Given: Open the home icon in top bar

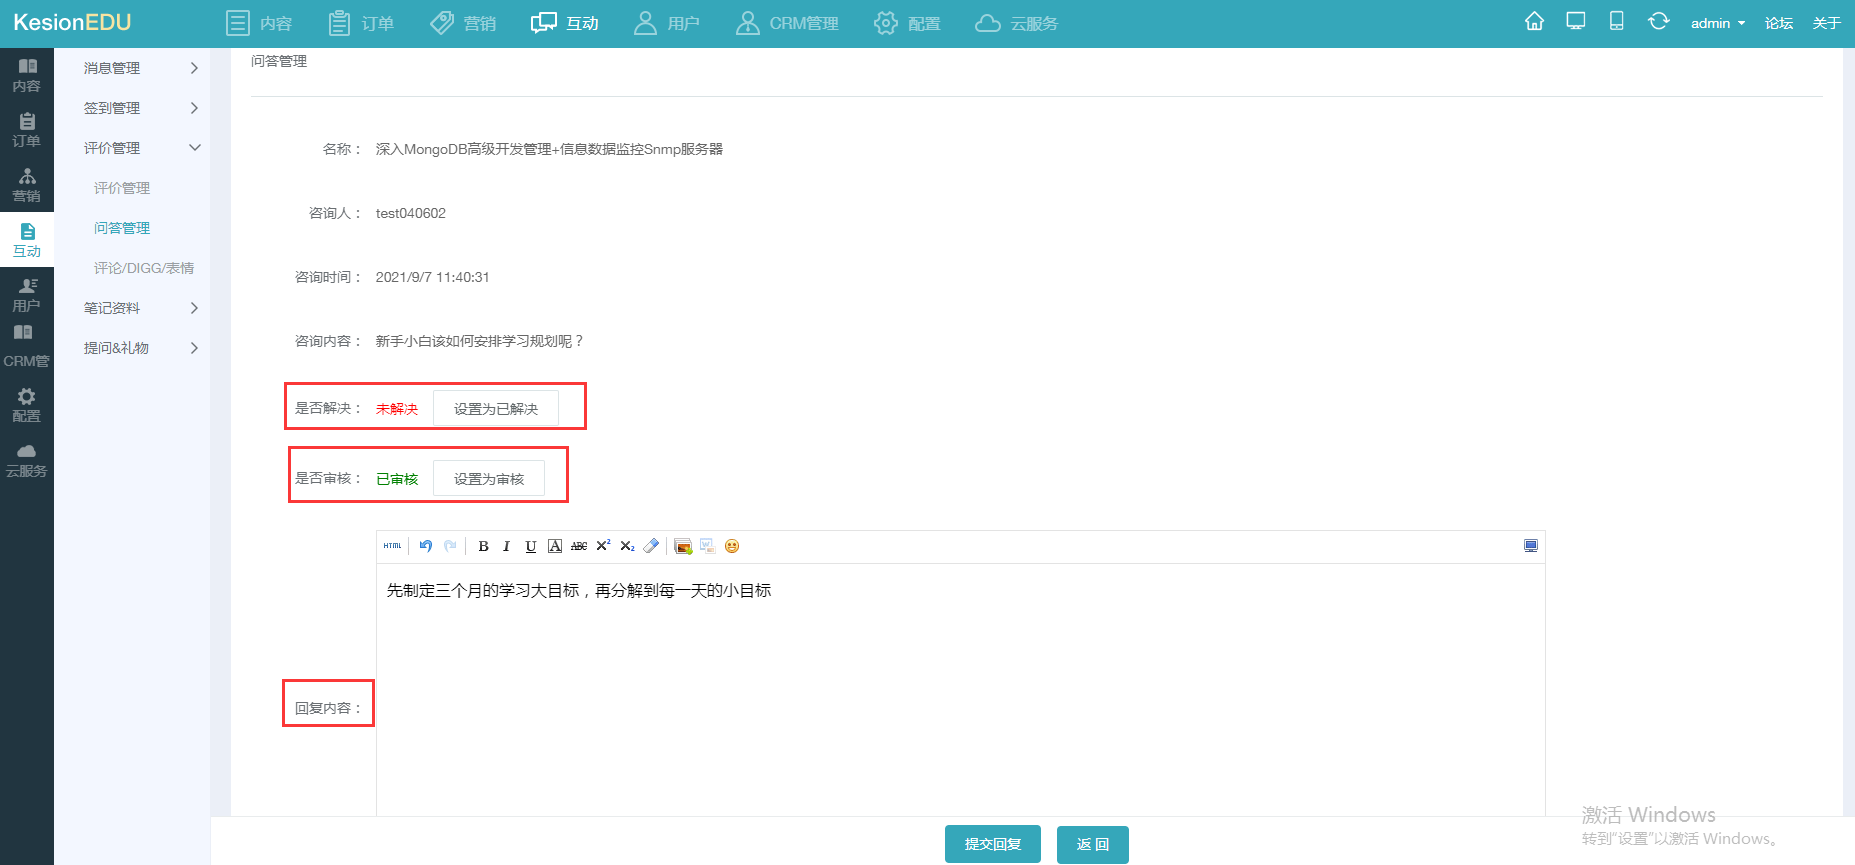Looking at the screenshot, I should (1534, 22).
